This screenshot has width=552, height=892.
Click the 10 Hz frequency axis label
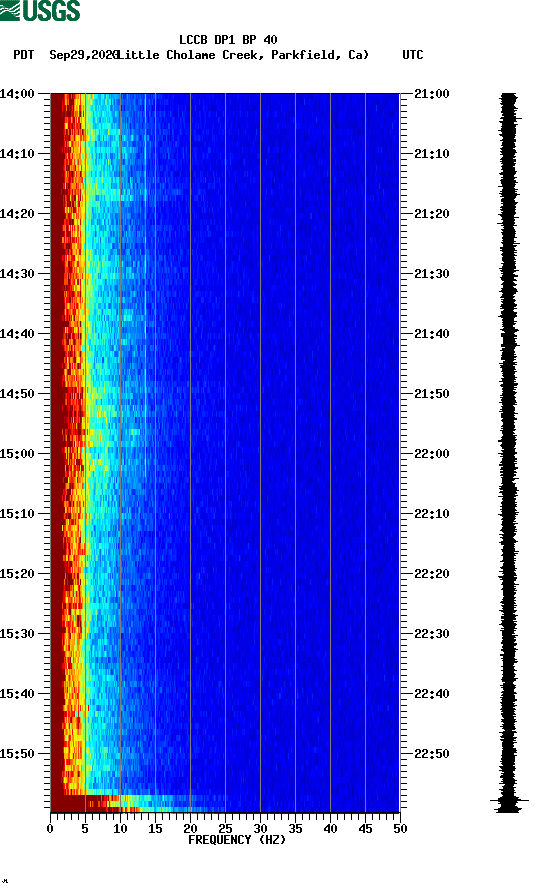pos(120,829)
